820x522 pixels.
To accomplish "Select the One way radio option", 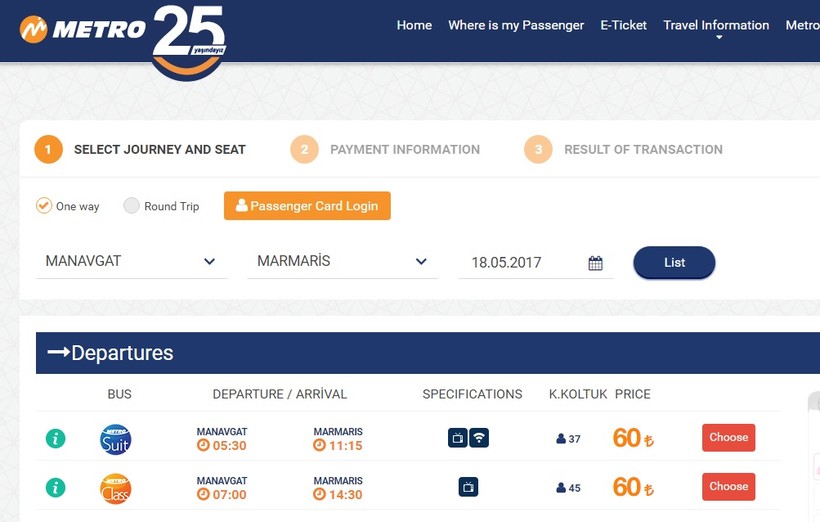I will pyautogui.click(x=44, y=206).
